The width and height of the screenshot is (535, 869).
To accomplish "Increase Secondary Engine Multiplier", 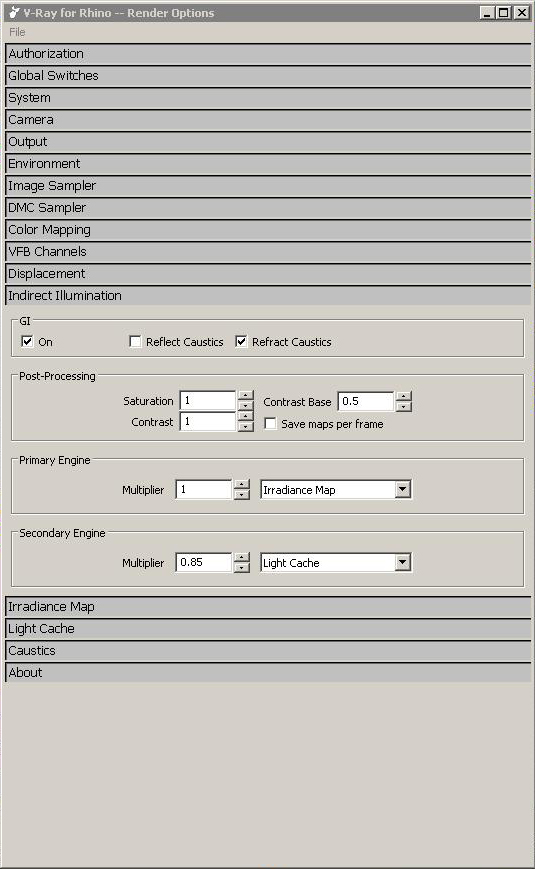I will point(241,558).
